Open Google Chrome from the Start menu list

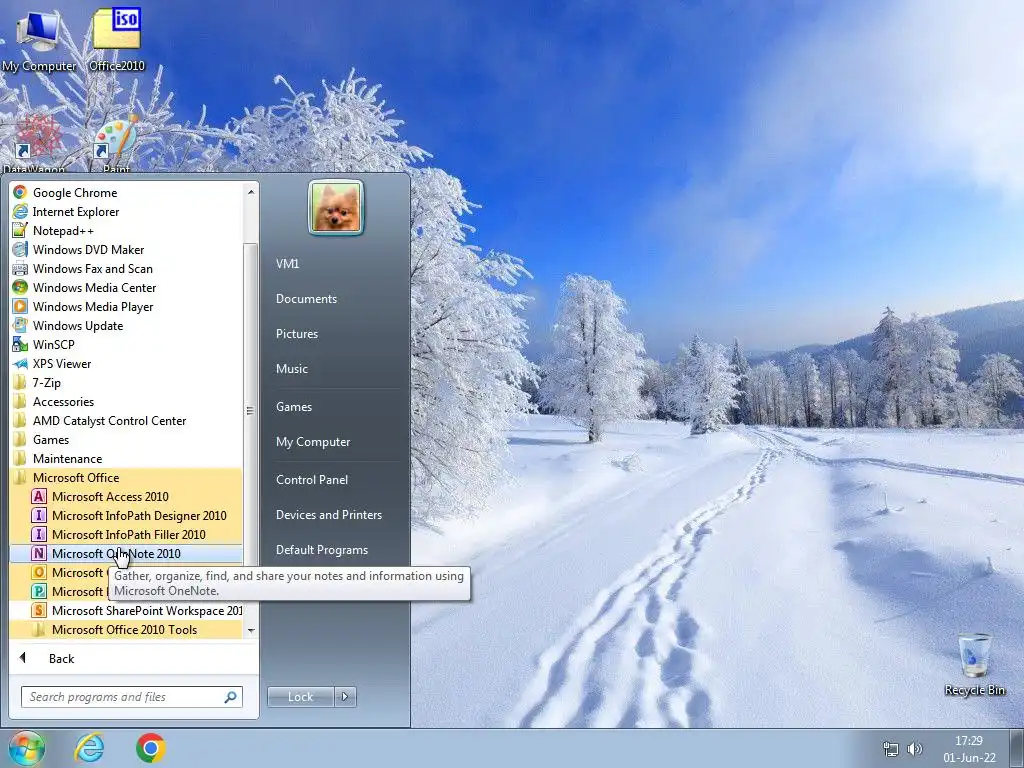[125, 193]
